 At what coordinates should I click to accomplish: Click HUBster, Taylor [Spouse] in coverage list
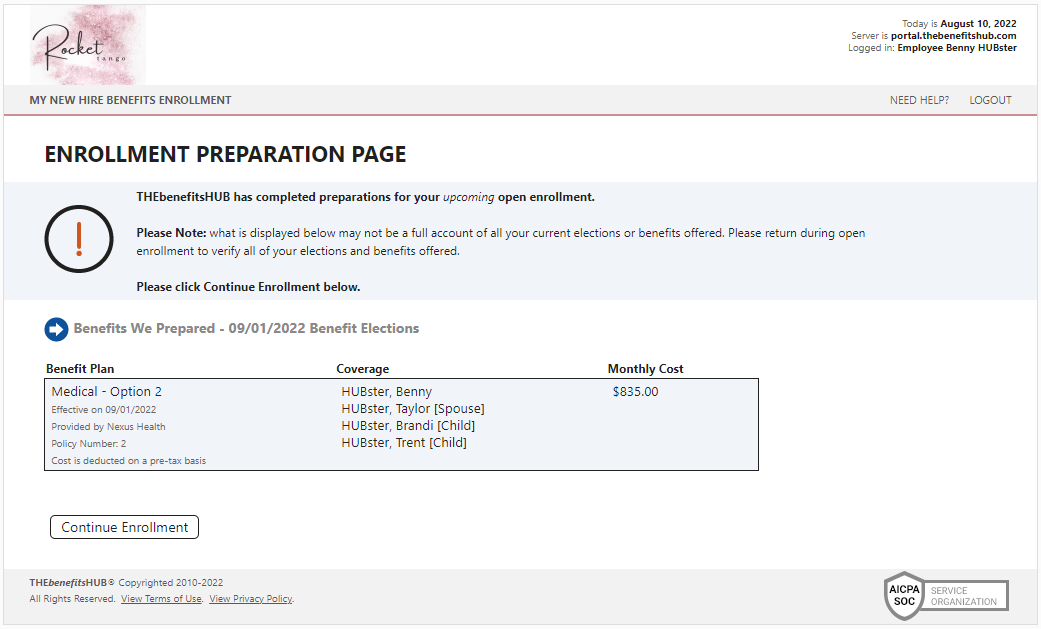(412, 409)
